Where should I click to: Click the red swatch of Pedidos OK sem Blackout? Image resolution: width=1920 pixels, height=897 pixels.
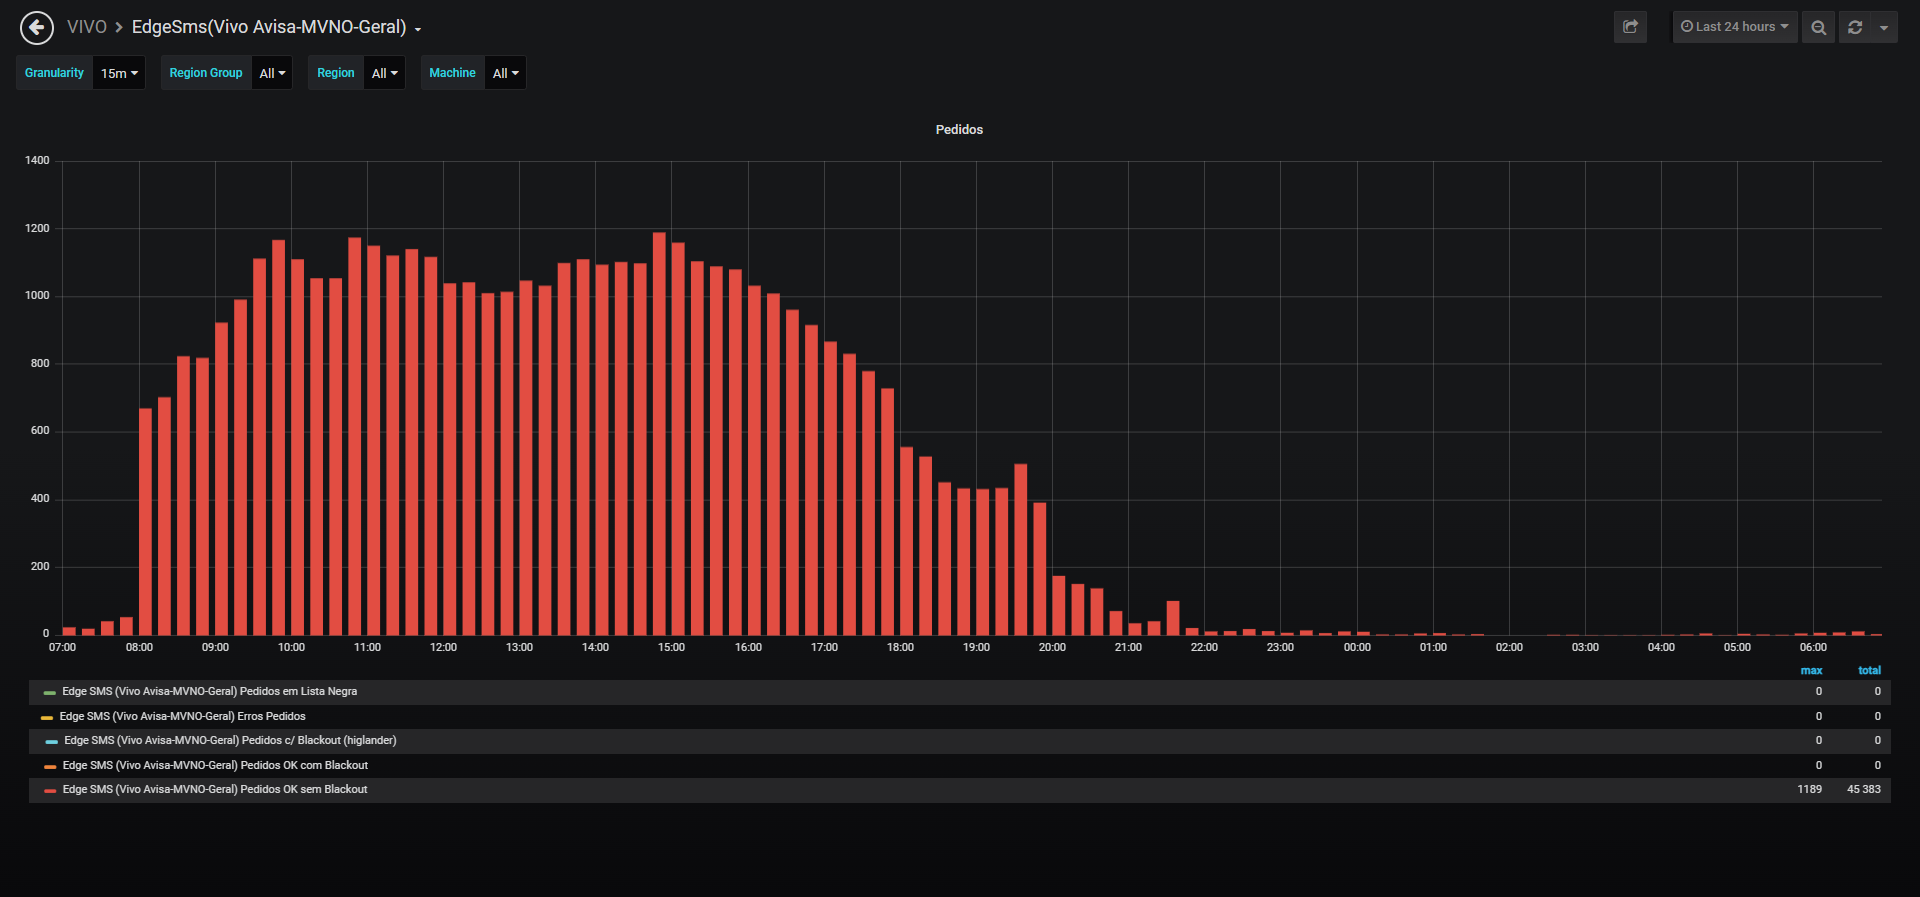(50, 790)
